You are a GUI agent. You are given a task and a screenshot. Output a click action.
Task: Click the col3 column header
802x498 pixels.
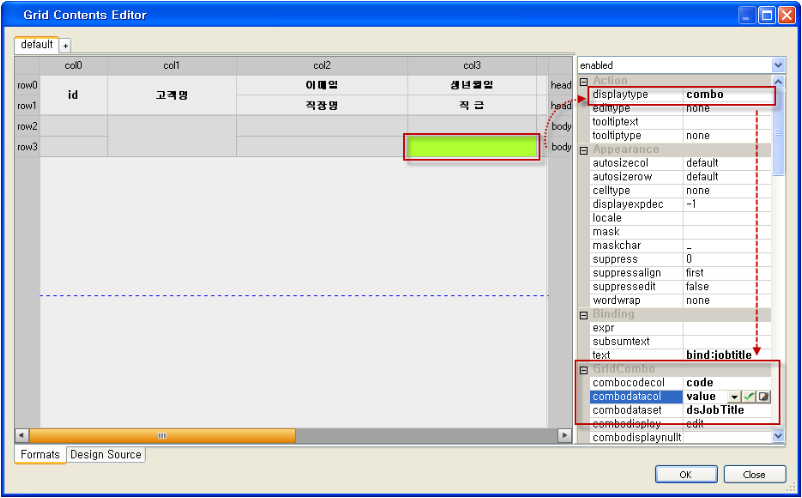(x=472, y=66)
